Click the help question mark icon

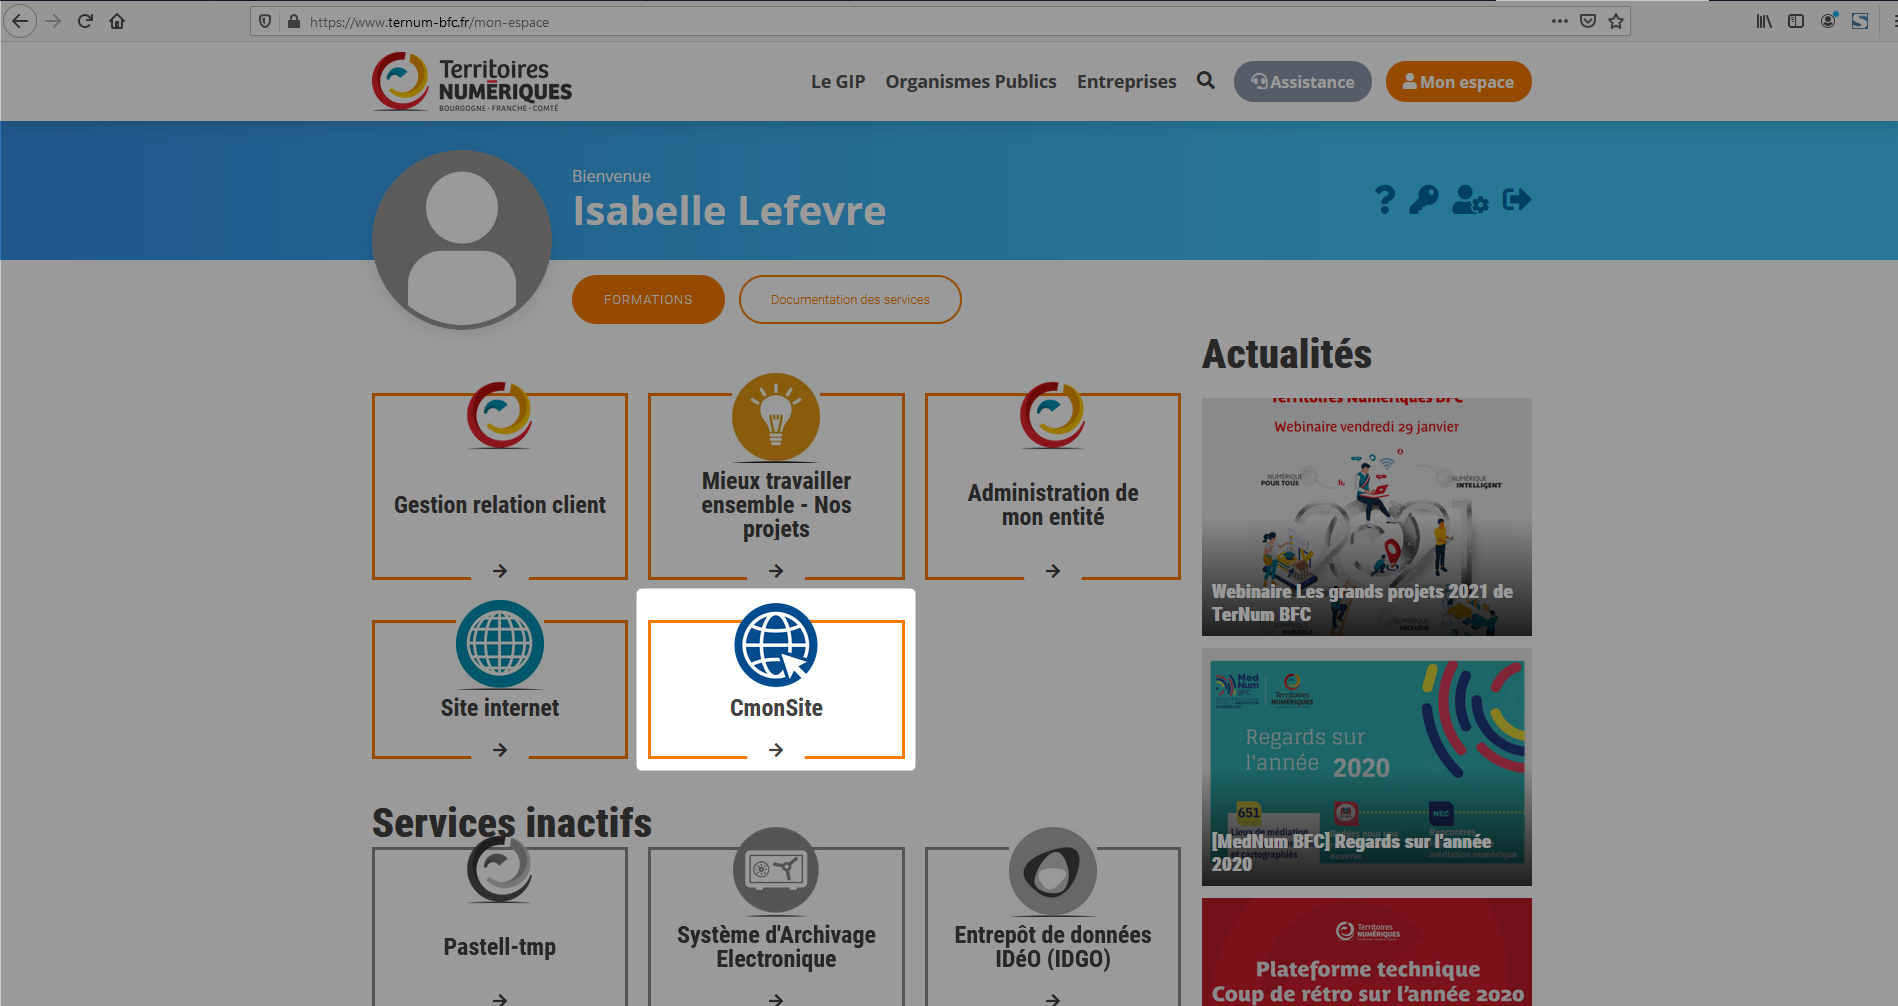coord(1384,200)
